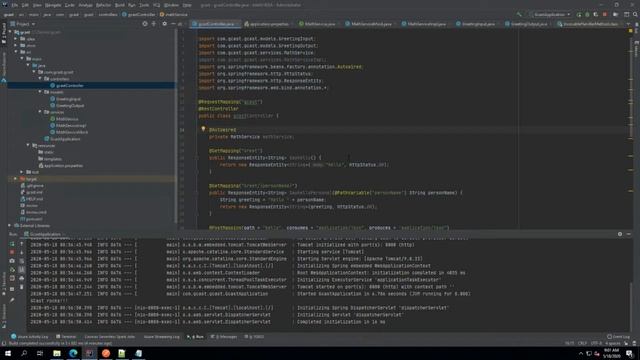Click the taskbar search magnifier

pyautogui.click(x=24, y=353)
